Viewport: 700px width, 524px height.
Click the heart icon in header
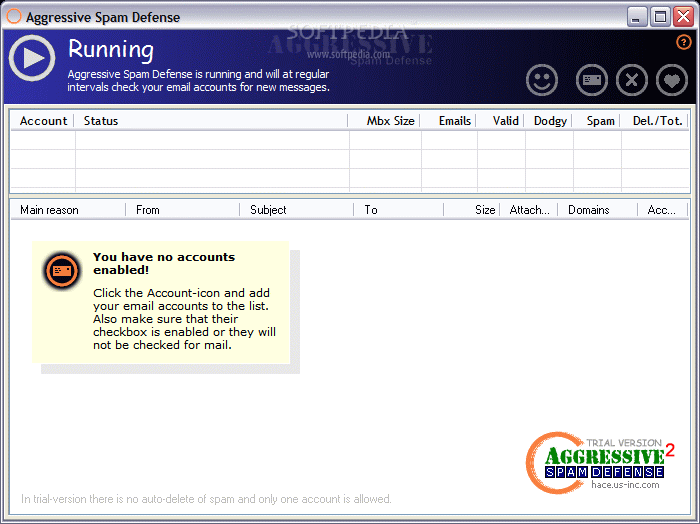[672, 80]
